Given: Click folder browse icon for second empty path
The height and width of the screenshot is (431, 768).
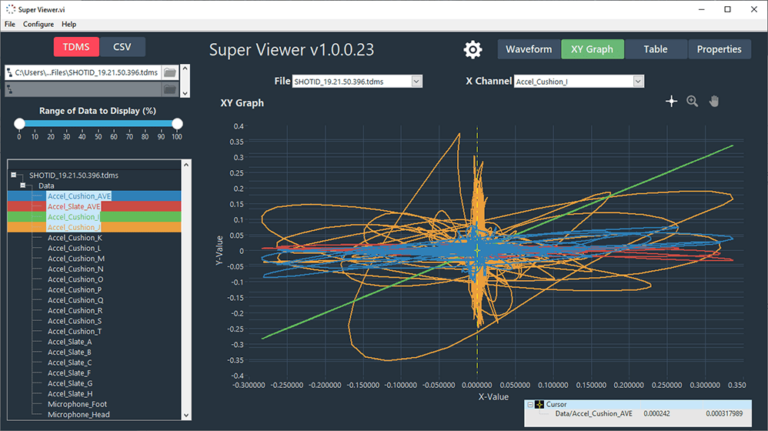Looking at the screenshot, I should coord(169,89).
